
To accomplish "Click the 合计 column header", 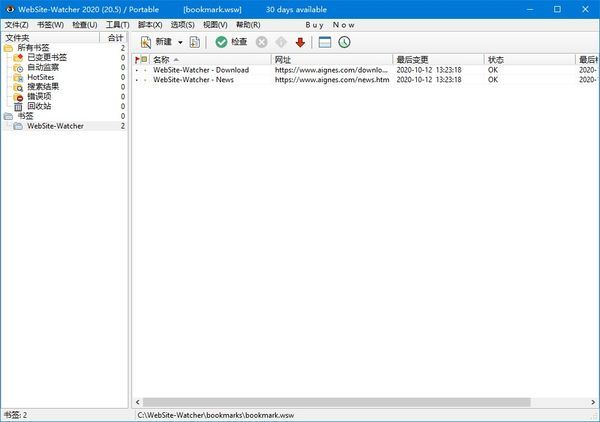I will tap(114, 38).
